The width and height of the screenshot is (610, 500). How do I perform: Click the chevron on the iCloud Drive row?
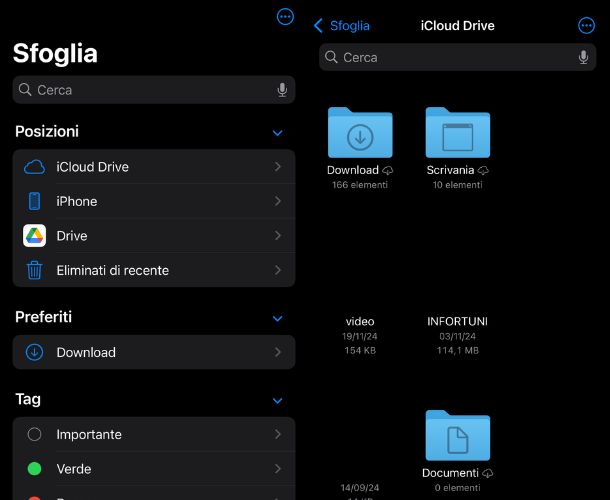[277, 167]
